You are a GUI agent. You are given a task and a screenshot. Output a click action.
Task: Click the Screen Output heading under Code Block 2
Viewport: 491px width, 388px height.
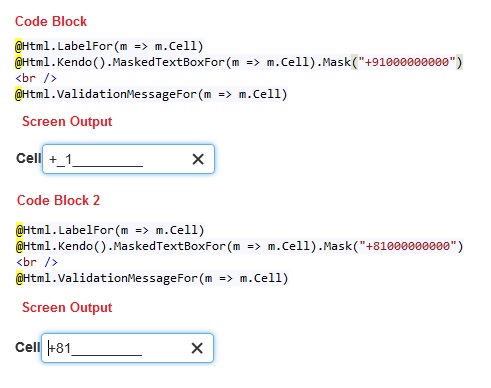[x=67, y=307]
